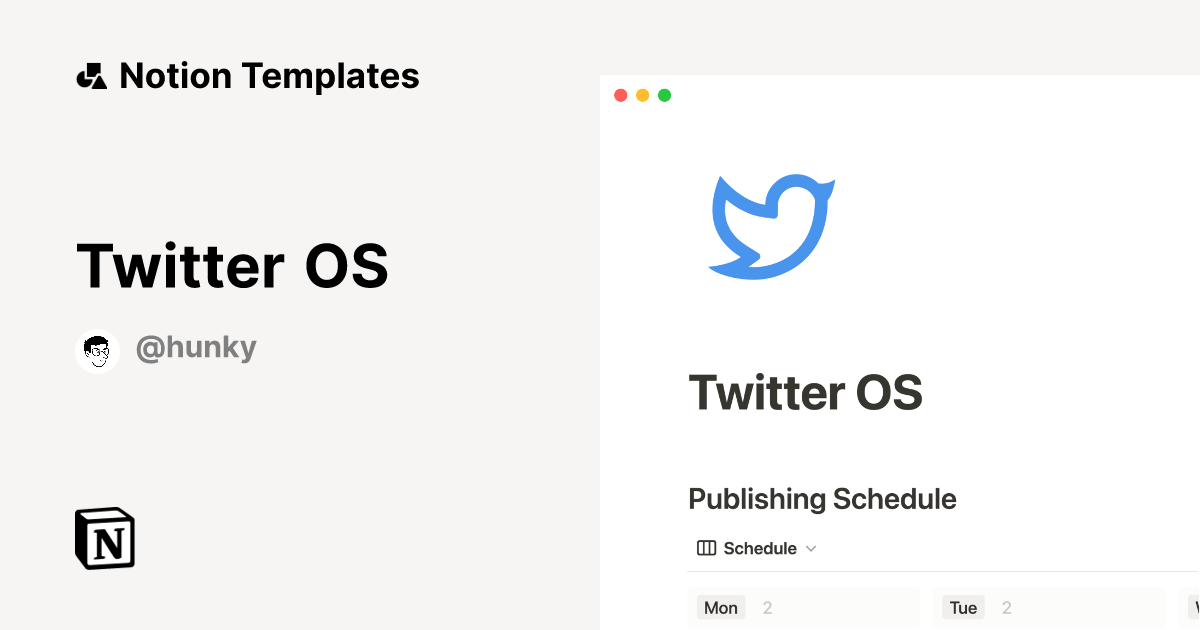Select the blue Twitter bird page icon
1200x630 pixels.
770,225
